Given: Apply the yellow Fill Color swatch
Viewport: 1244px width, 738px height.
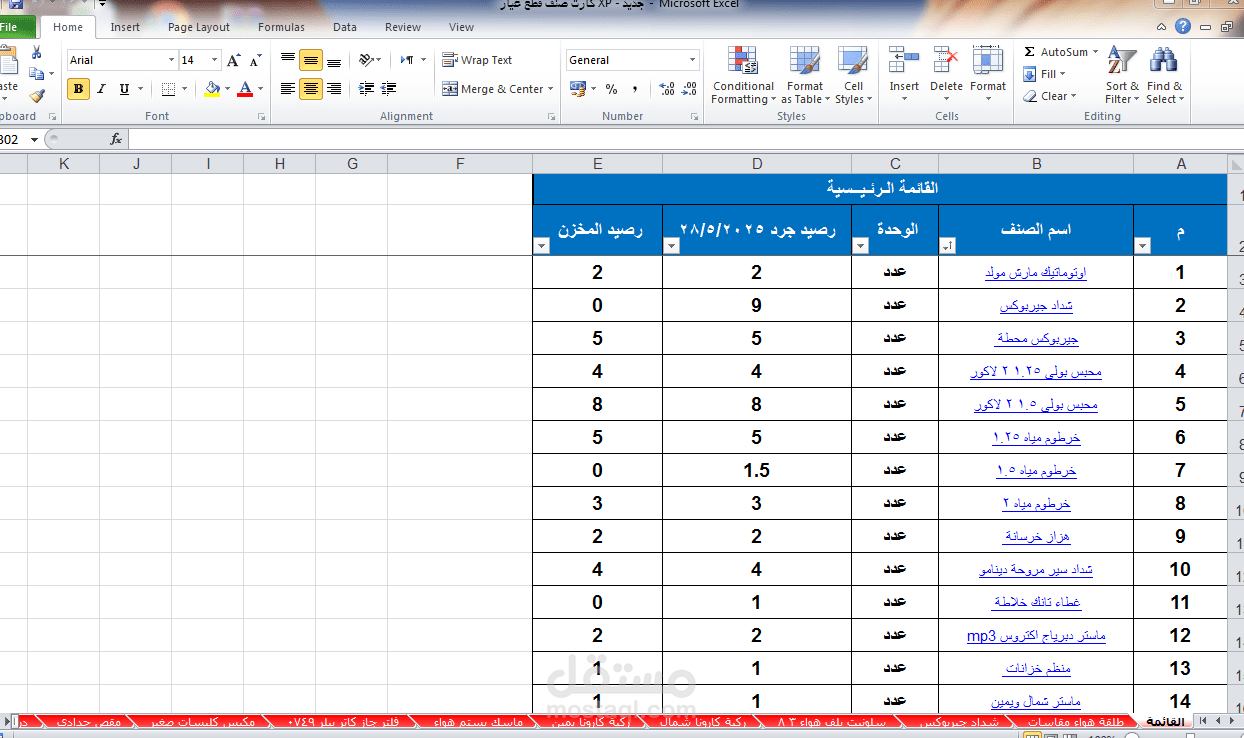Looking at the screenshot, I should pyautogui.click(x=212, y=89).
